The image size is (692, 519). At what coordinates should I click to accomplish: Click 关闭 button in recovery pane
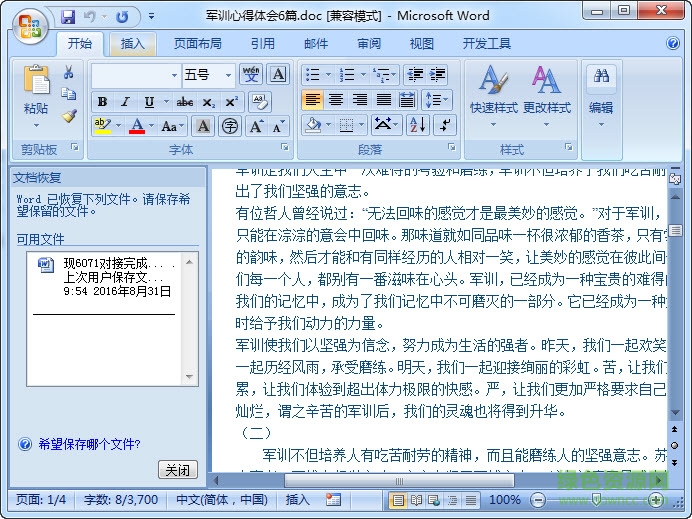click(x=177, y=470)
